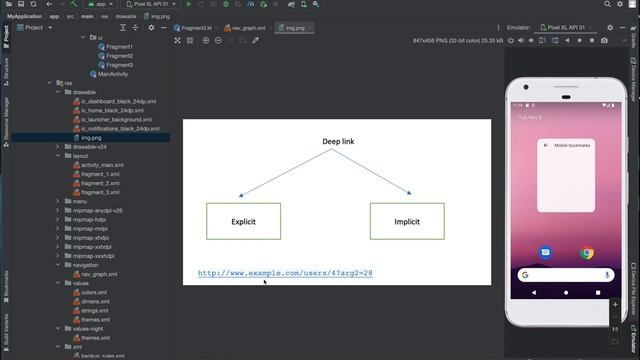Screen dimensions: 640x360
Task: Open Emulator panel settings gear
Action: point(610,28)
